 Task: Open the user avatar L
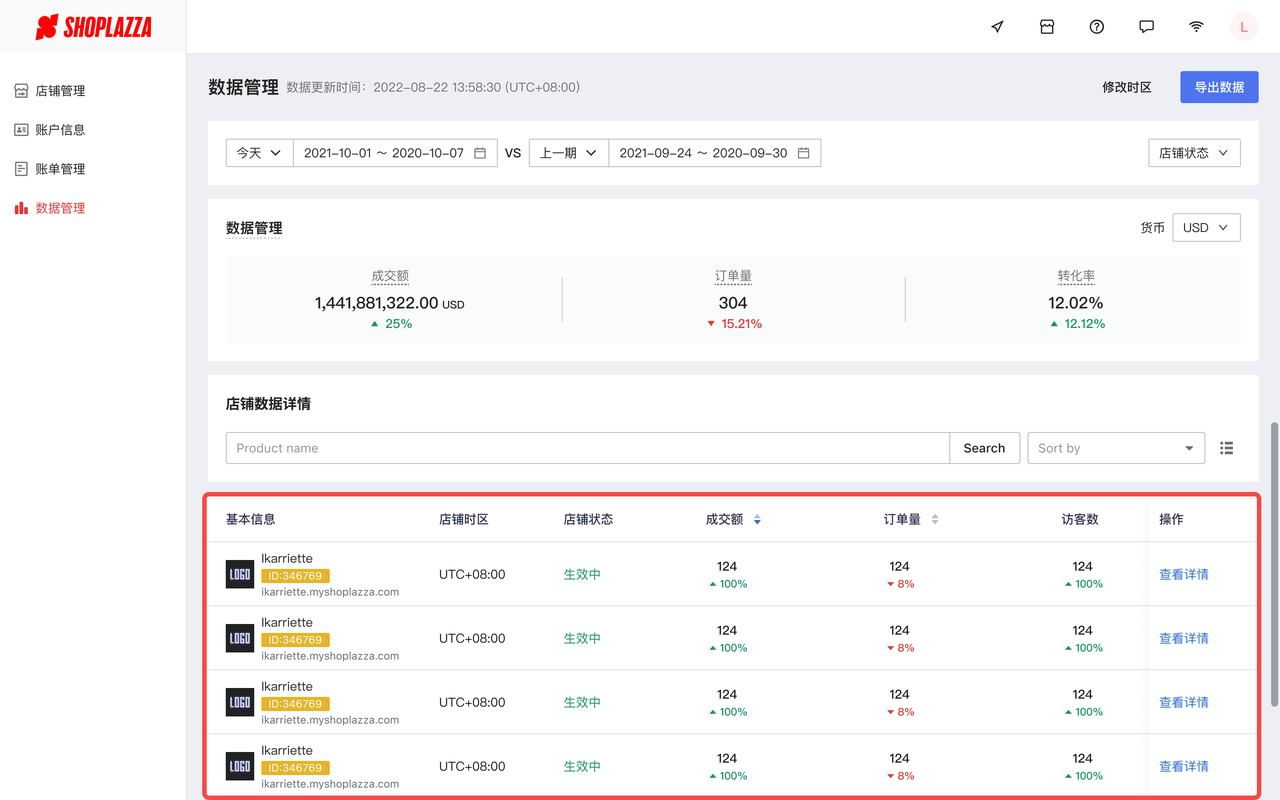(x=1244, y=27)
